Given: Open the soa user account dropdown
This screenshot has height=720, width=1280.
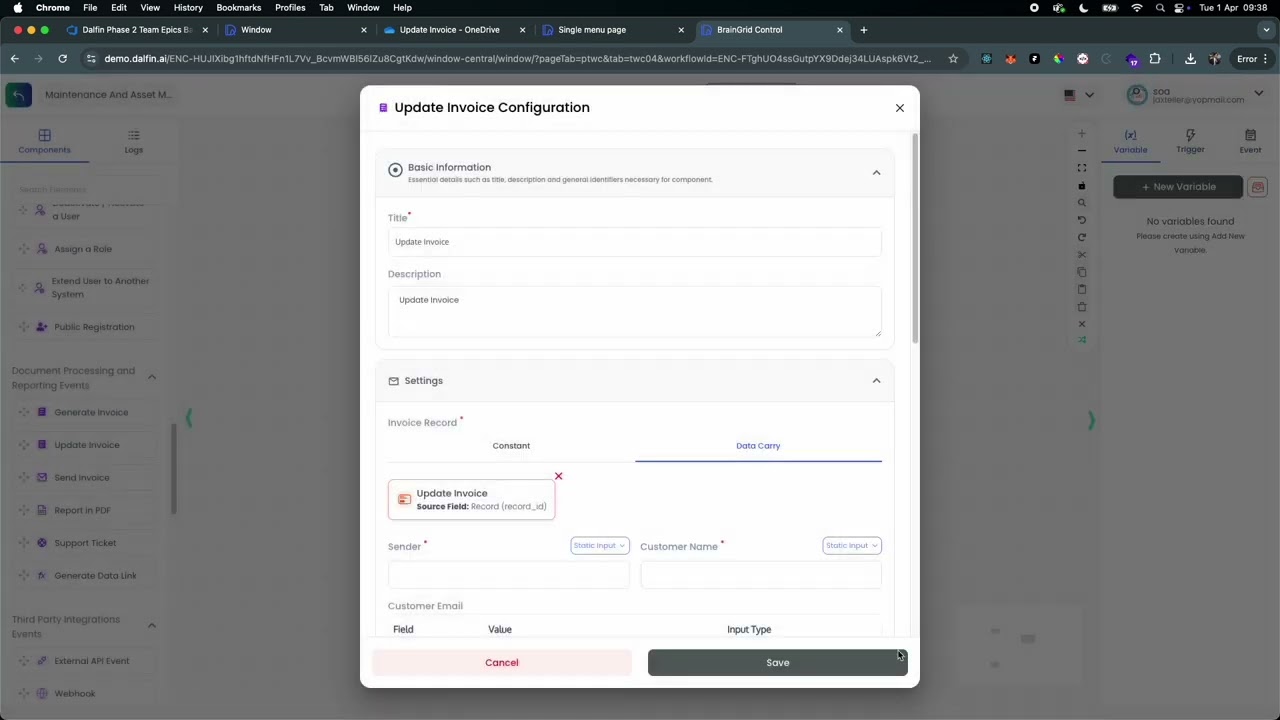Looking at the screenshot, I should 1195,95.
